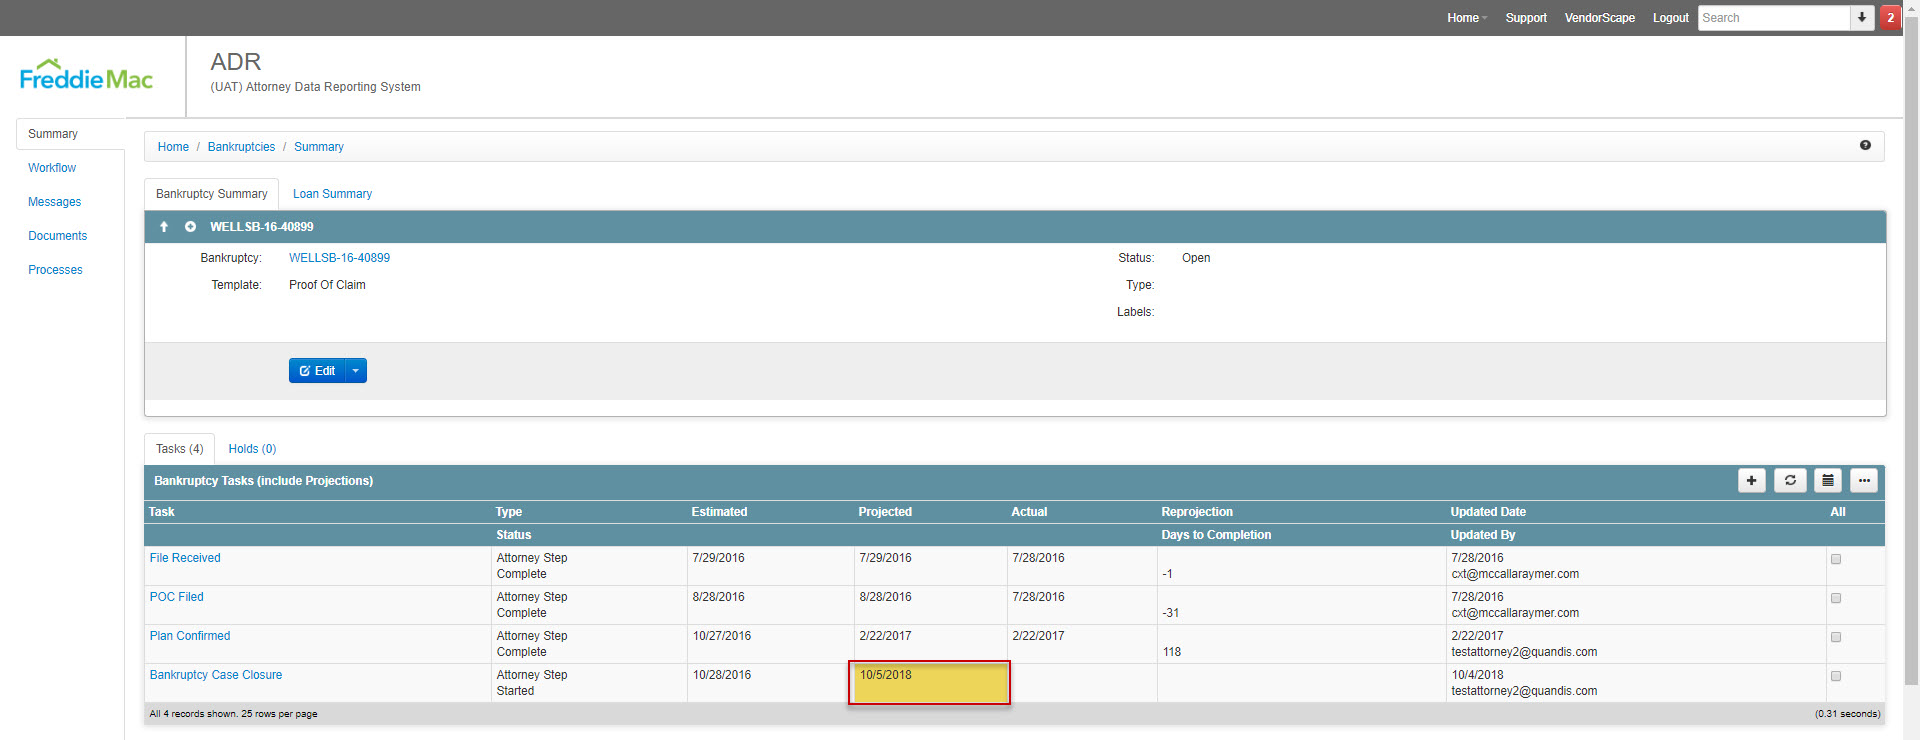Open Messages in the left sidebar
This screenshot has width=1920, height=740.
(55, 202)
